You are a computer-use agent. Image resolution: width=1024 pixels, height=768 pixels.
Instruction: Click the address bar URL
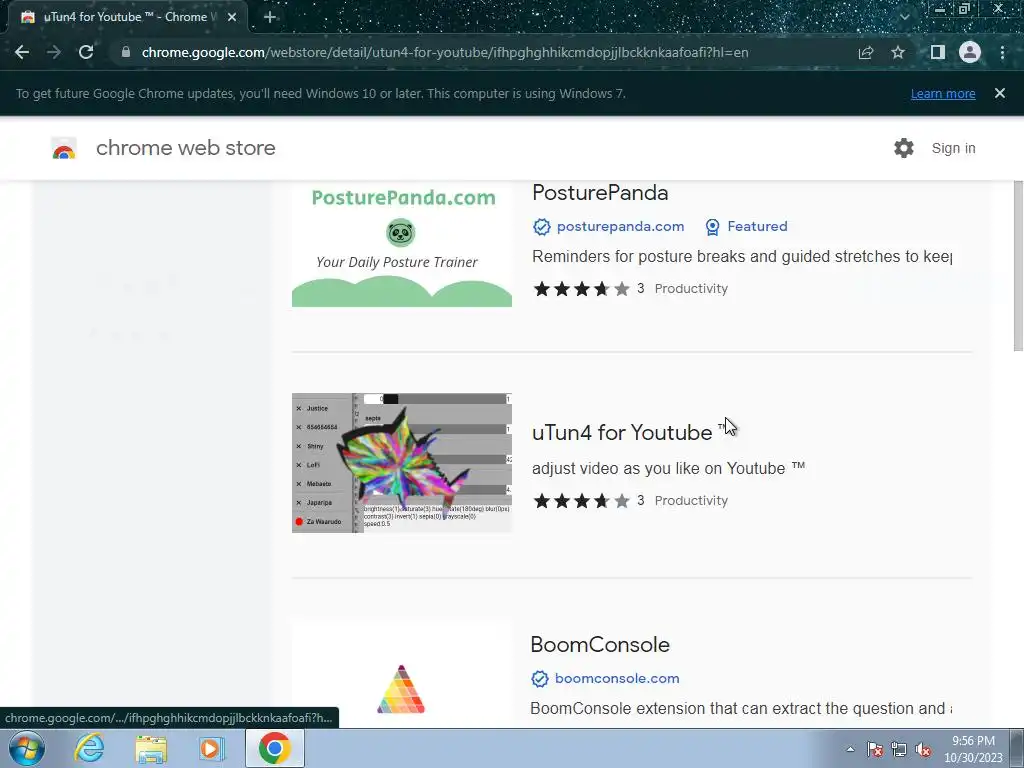[444, 52]
